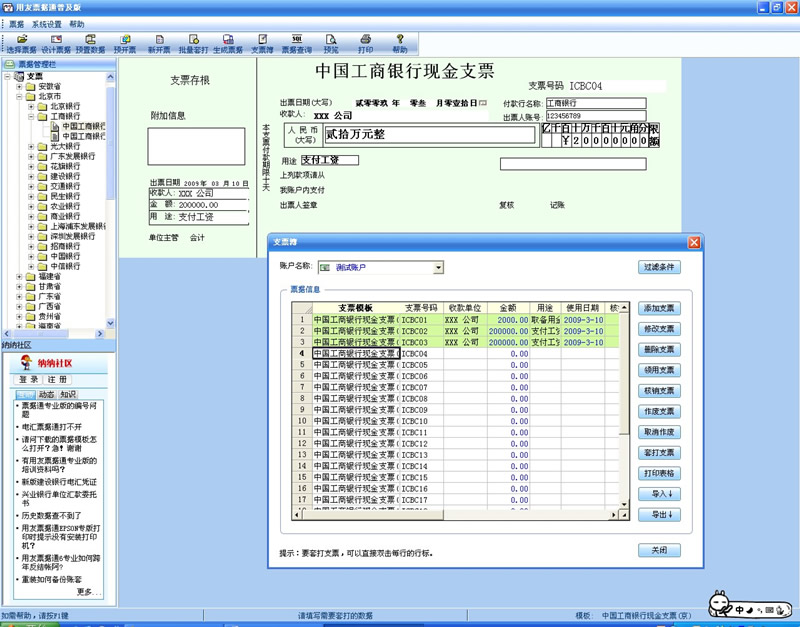Image resolution: width=800 pixels, height=627 pixels.
Task: Click the 登录 button in 纳纳社区
Action: coord(29,380)
